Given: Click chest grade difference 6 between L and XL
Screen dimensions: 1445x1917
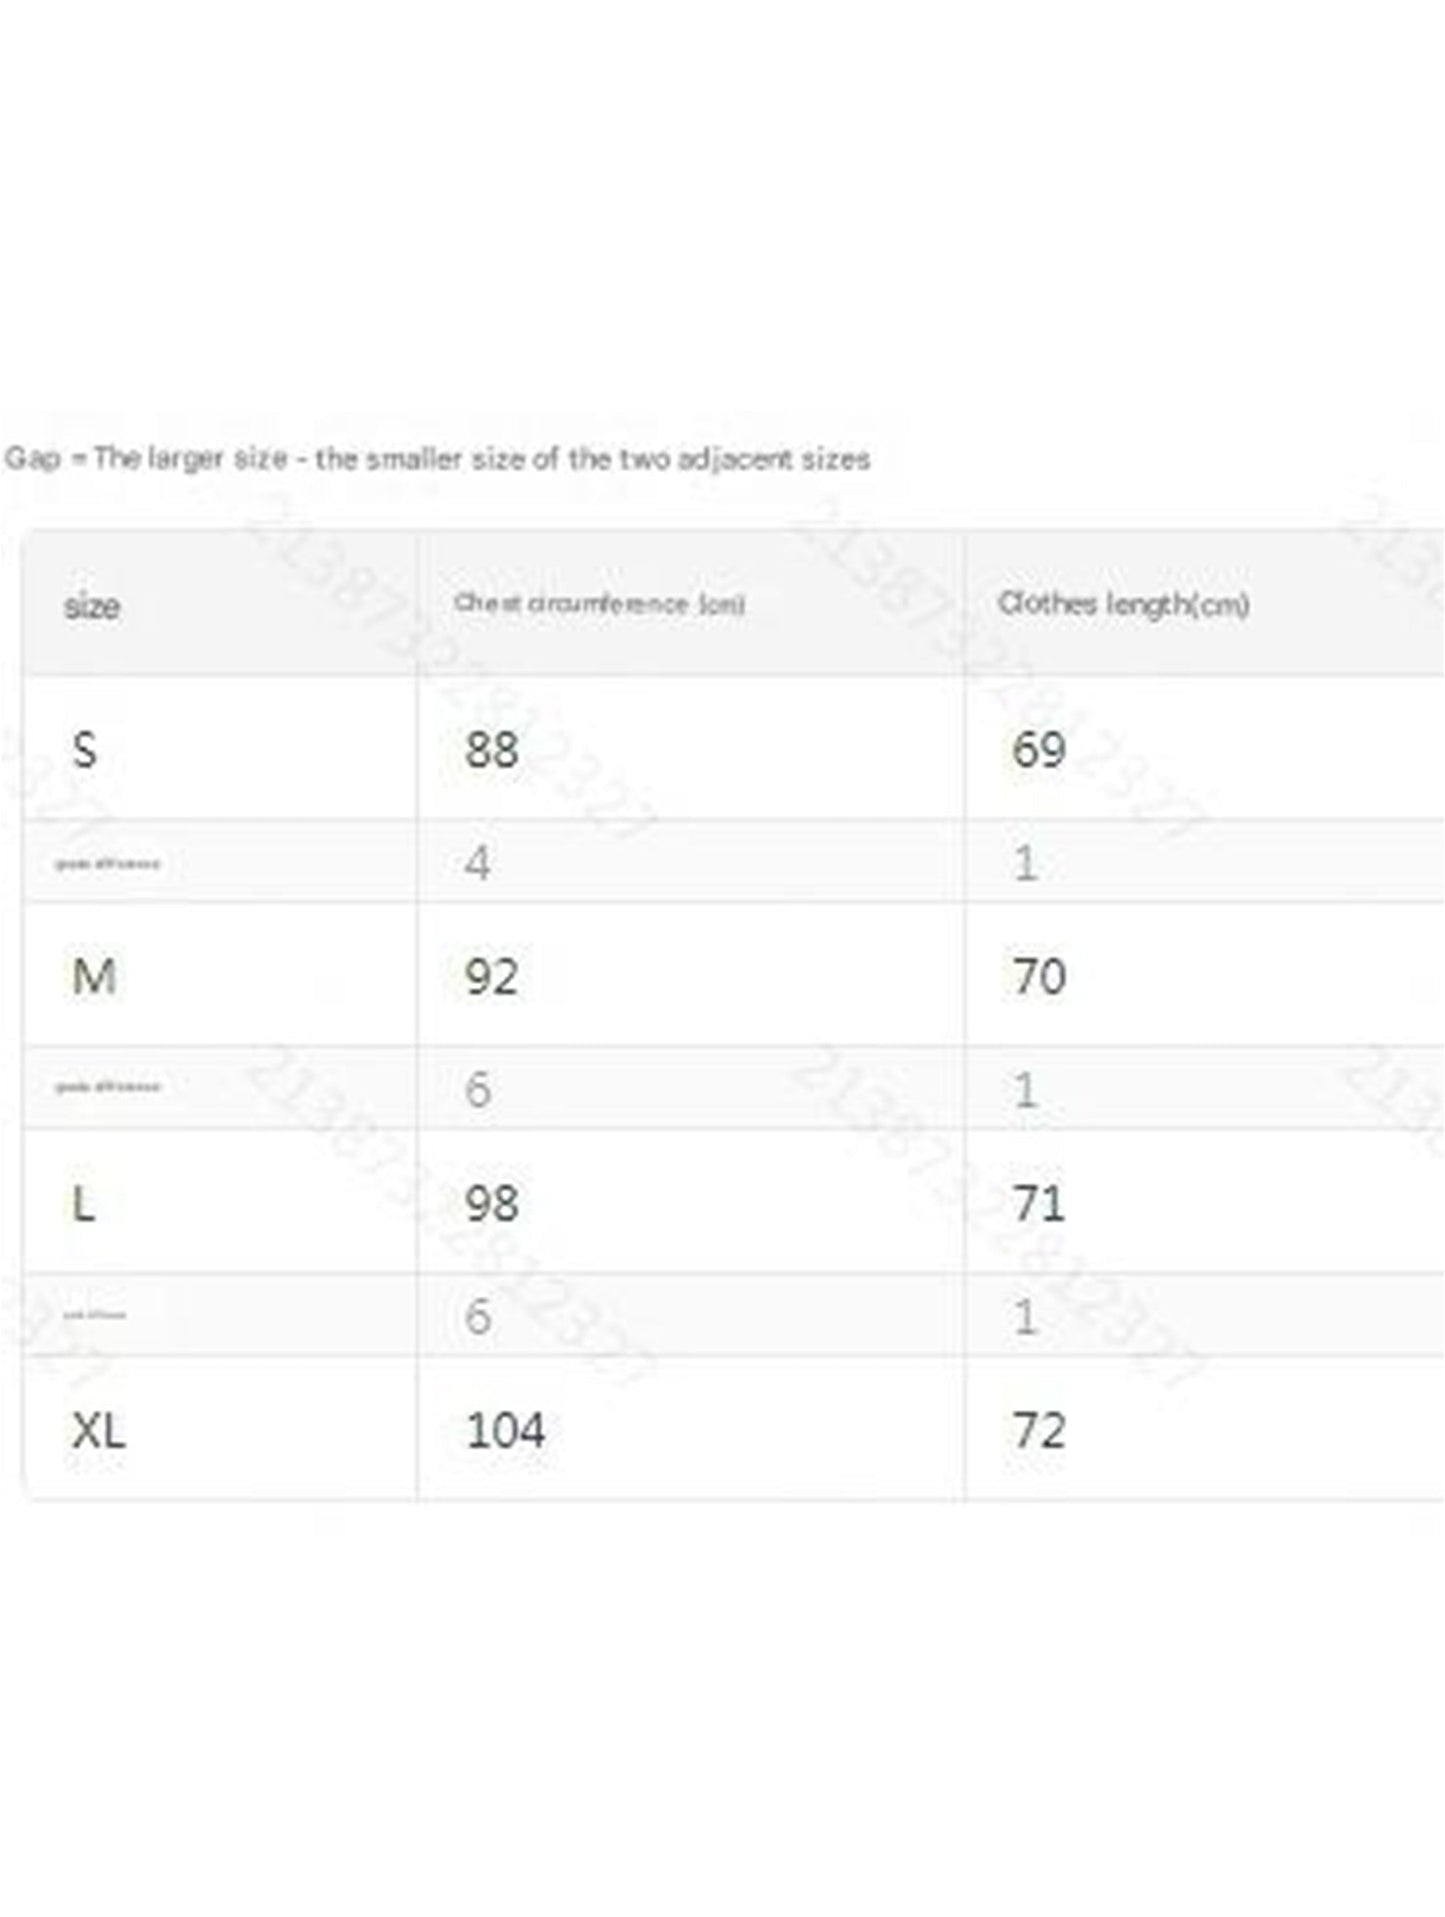Looking at the screenshot, I should (478, 1316).
